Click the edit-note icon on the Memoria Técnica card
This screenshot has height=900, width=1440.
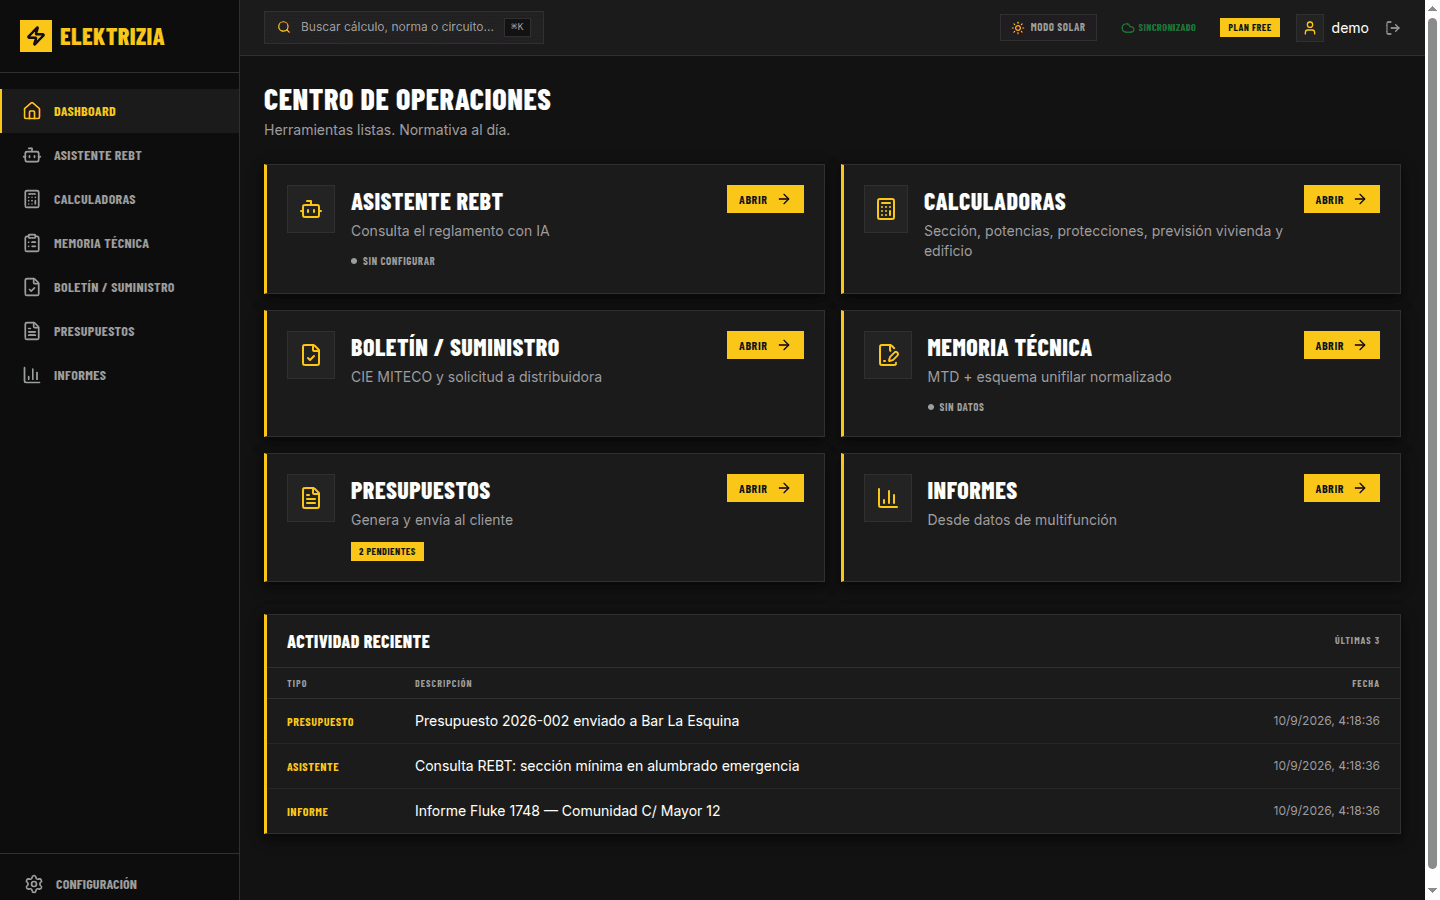pyautogui.click(x=888, y=355)
